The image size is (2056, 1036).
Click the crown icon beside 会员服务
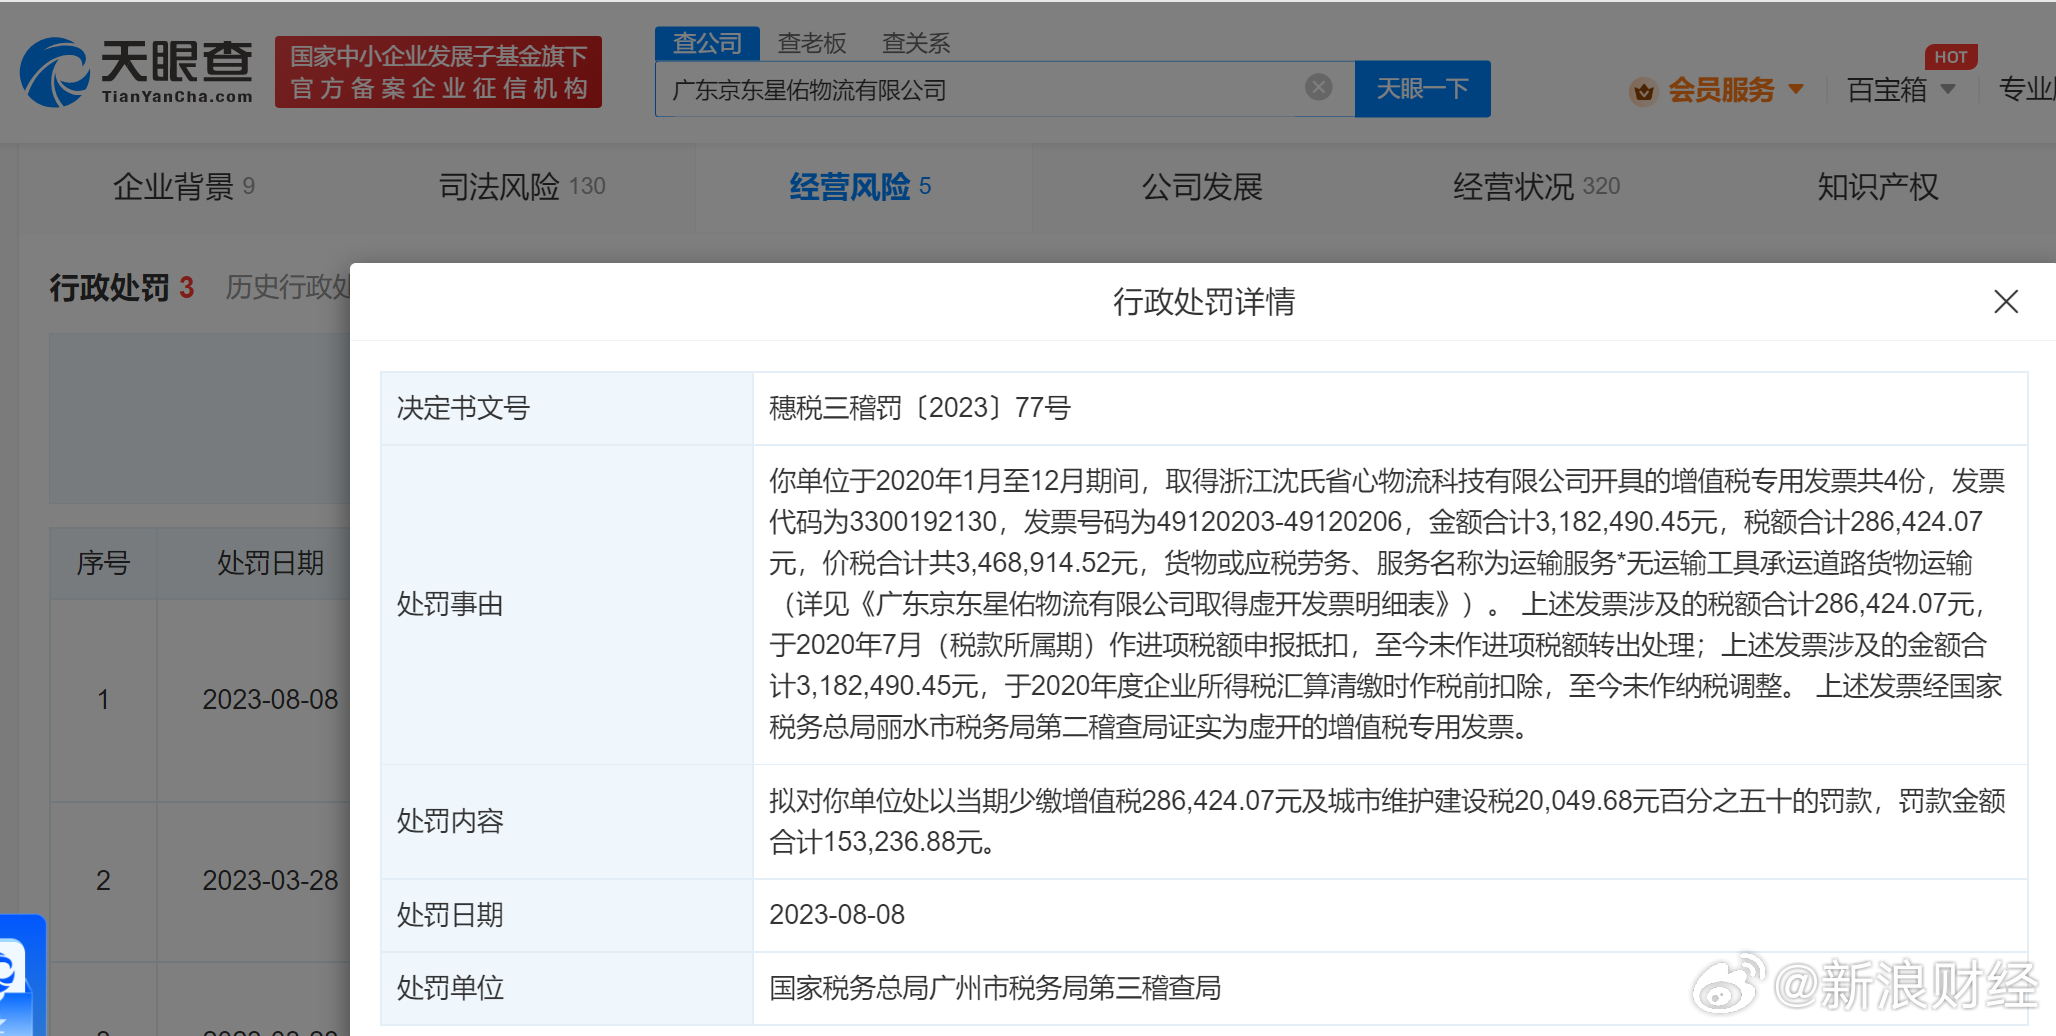point(1643,92)
